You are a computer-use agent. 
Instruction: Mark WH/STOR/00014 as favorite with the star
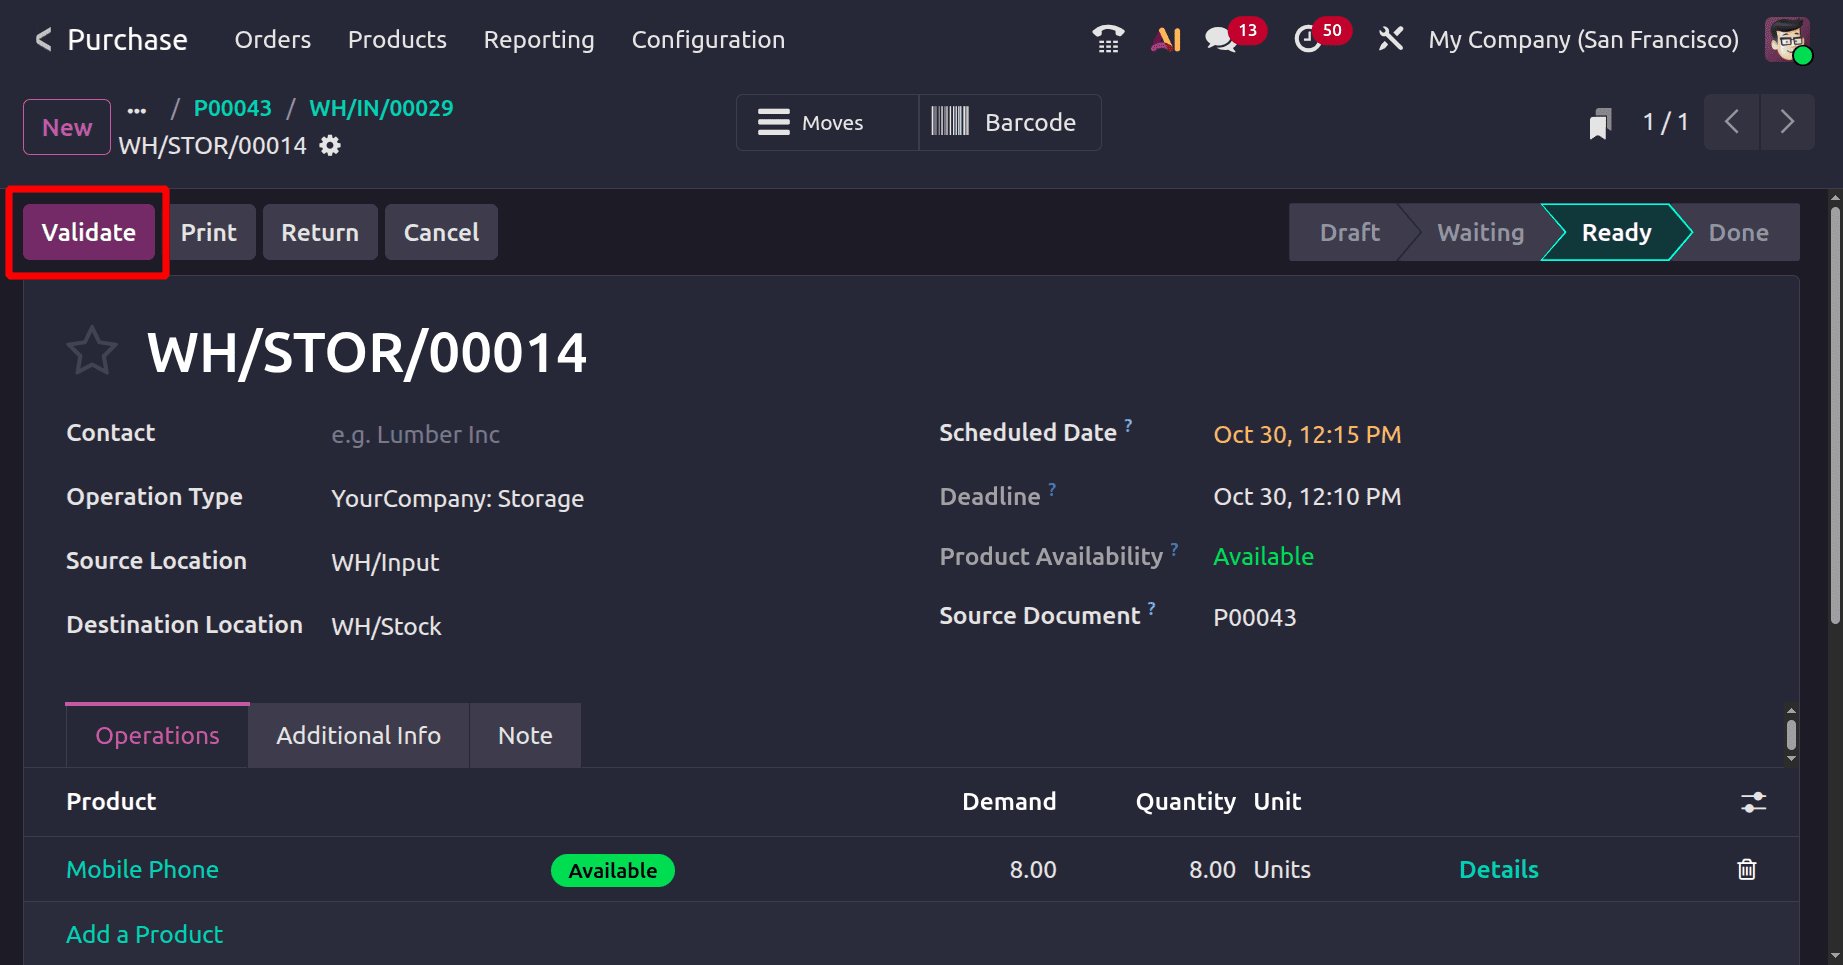[91, 350]
